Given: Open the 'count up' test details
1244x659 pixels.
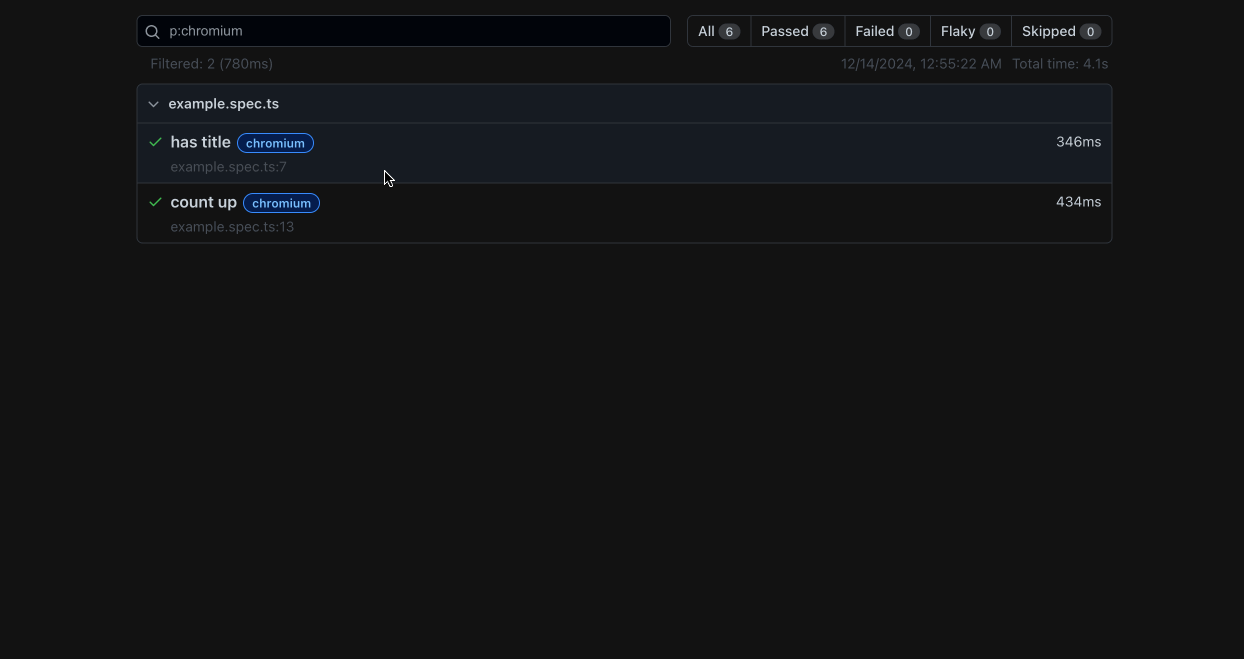Looking at the screenshot, I should click(x=203, y=202).
